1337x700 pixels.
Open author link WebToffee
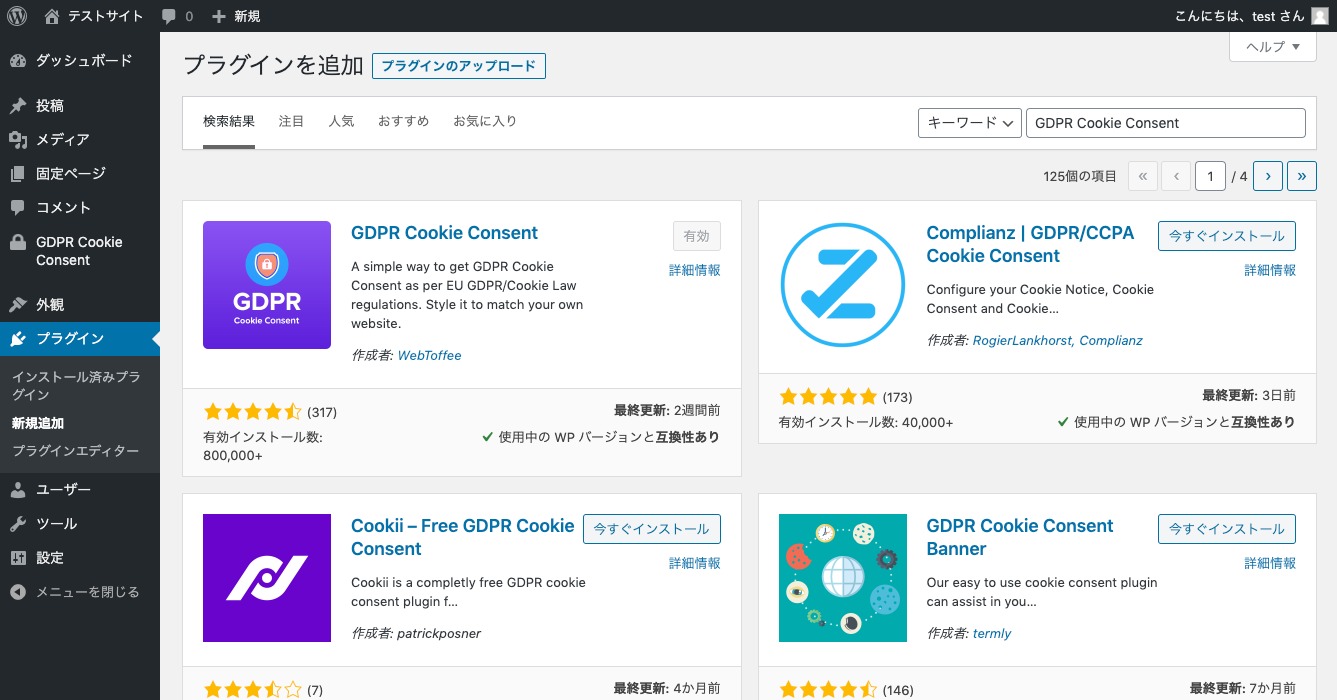pos(430,355)
